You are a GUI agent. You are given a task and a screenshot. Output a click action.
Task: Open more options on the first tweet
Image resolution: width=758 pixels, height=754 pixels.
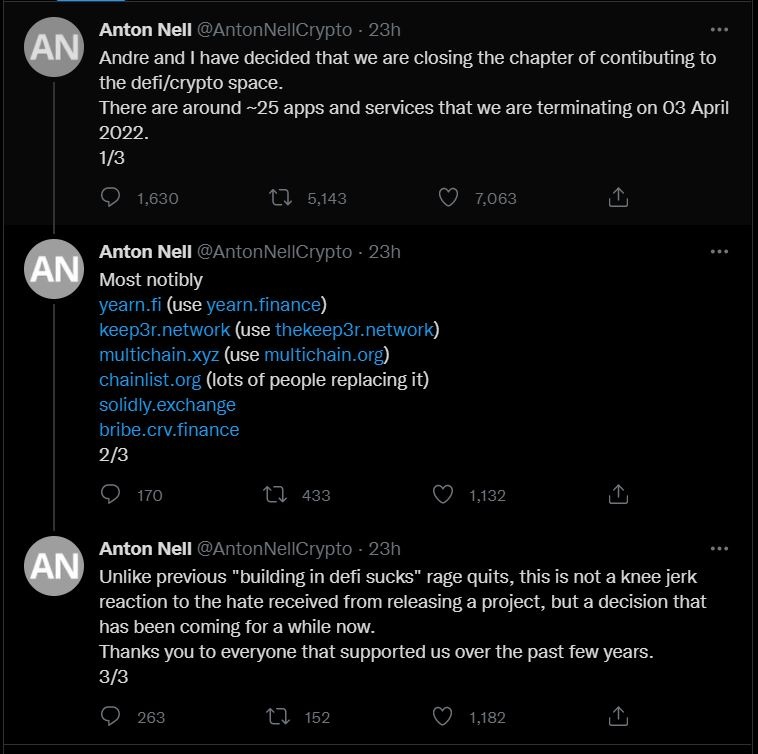click(x=719, y=29)
